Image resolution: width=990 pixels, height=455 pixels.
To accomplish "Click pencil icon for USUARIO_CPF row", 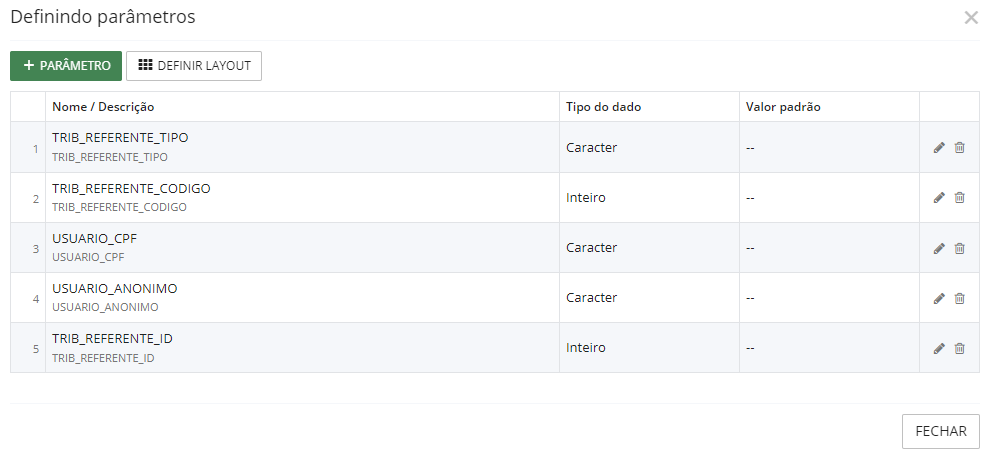I will click(x=939, y=248).
